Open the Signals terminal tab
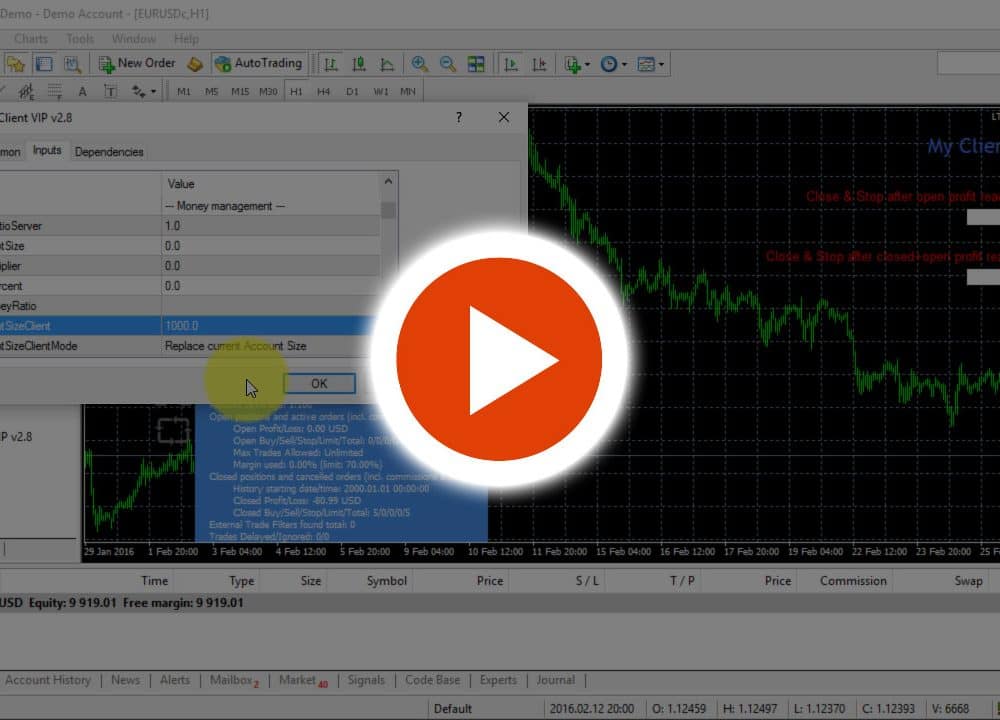 pos(366,680)
